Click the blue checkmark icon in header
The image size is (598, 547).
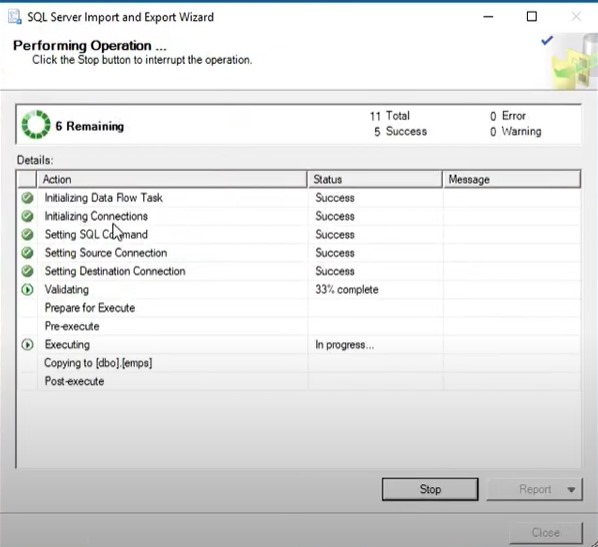547,40
